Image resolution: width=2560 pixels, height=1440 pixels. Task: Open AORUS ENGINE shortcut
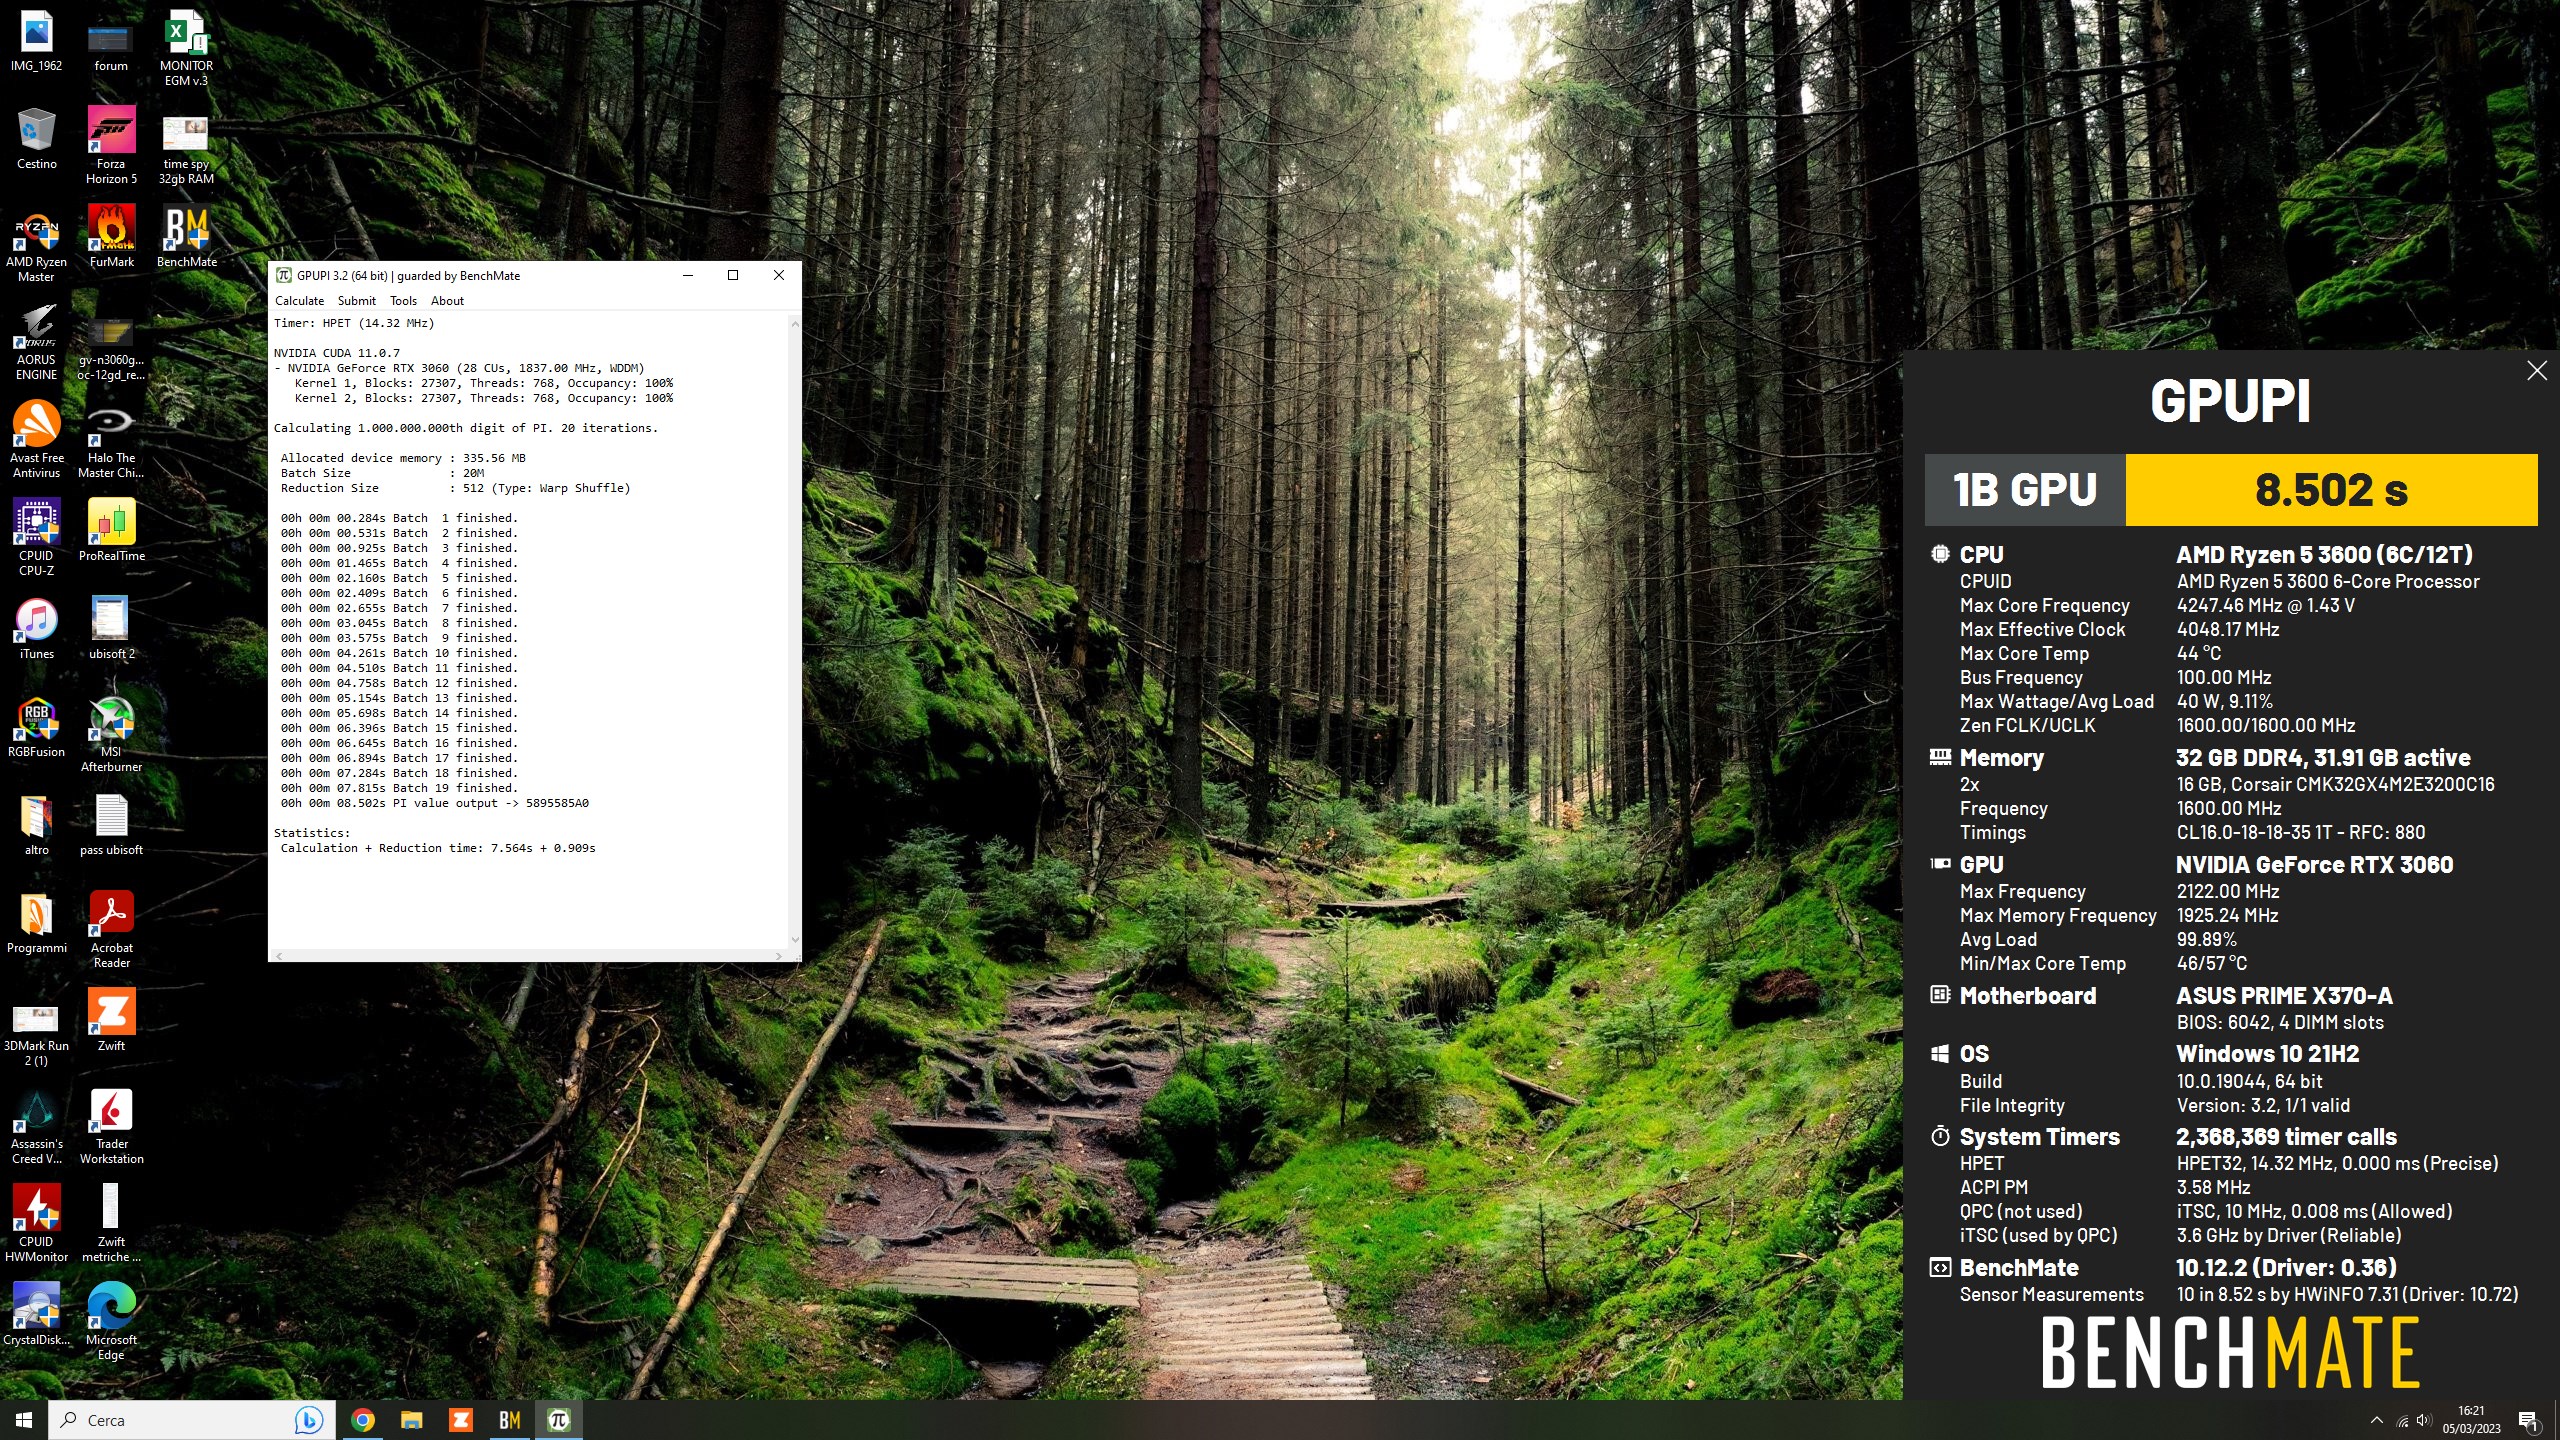click(x=36, y=342)
